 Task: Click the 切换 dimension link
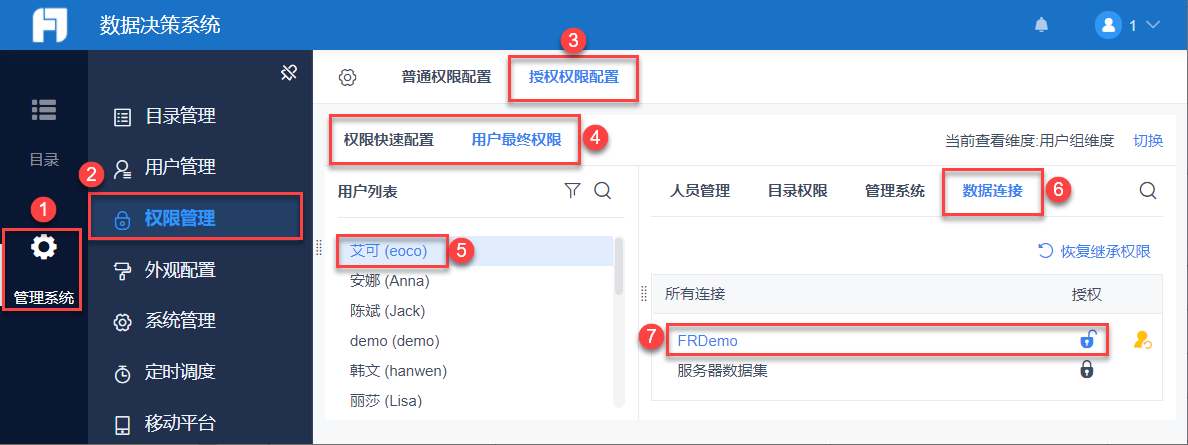(1148, 140)
